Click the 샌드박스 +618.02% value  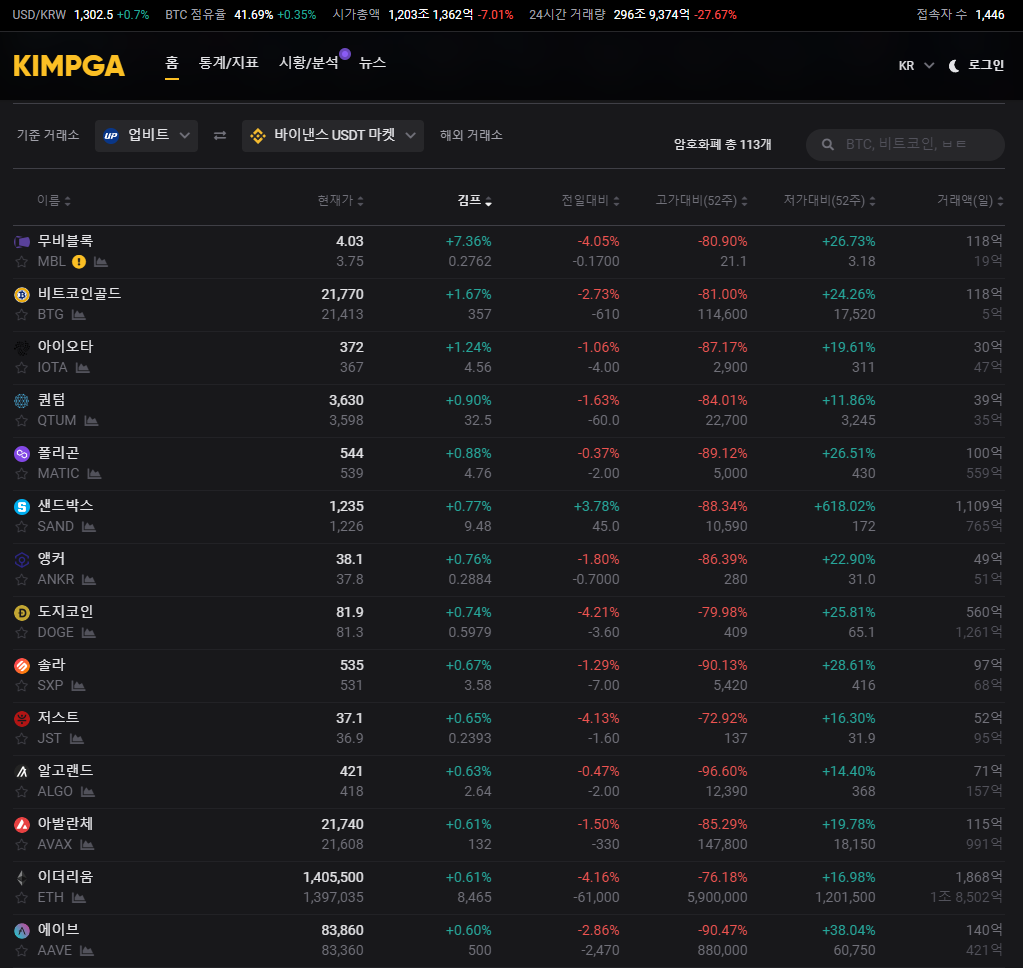[x=844, y=506]
